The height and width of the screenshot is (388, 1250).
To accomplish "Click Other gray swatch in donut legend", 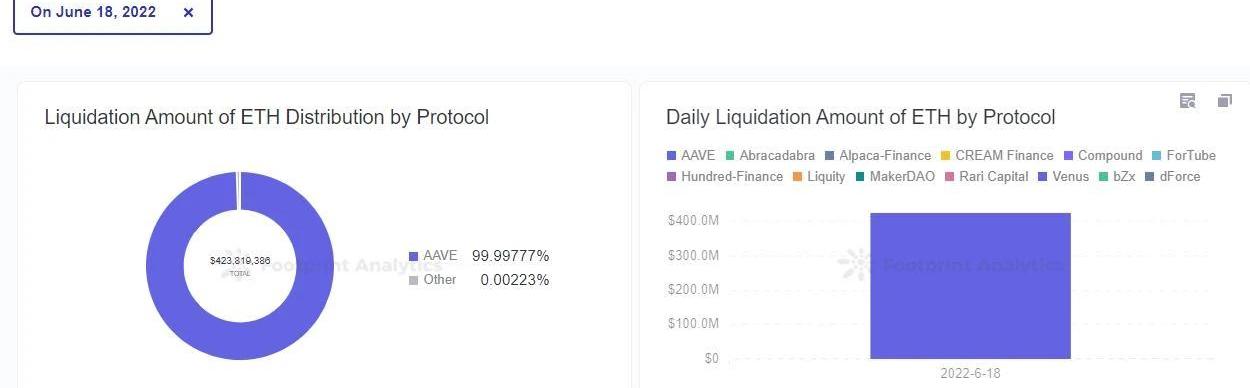I will tap(414, 281).
